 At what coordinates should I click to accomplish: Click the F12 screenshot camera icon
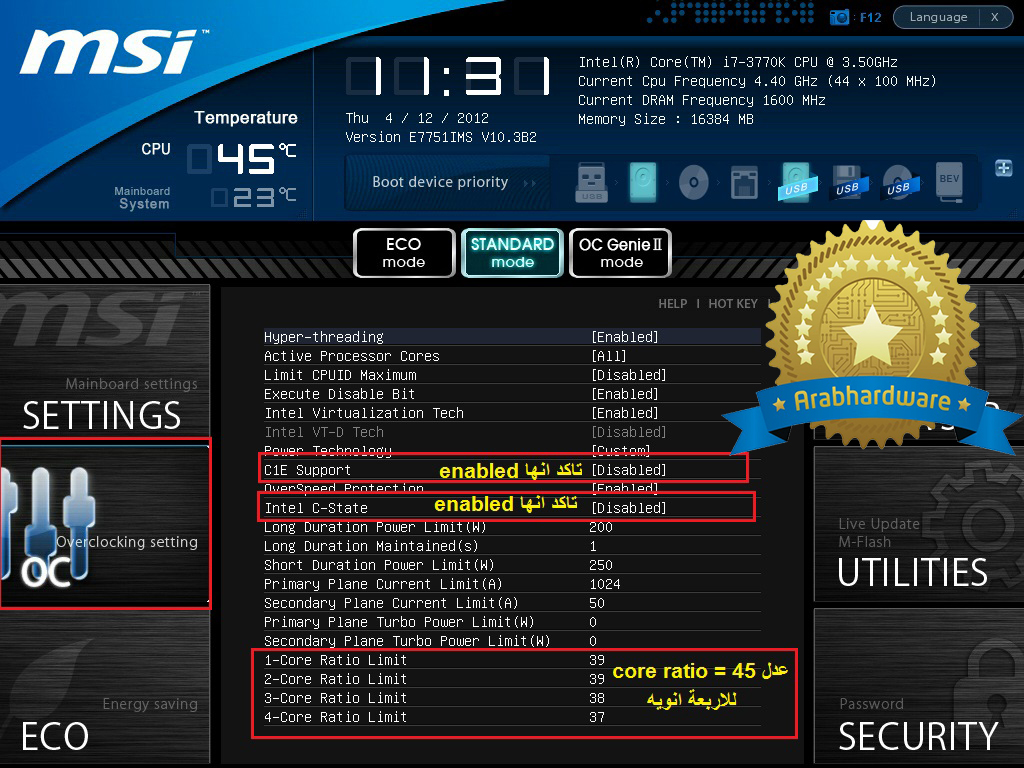pyautogui.click(x=839, y=17)
